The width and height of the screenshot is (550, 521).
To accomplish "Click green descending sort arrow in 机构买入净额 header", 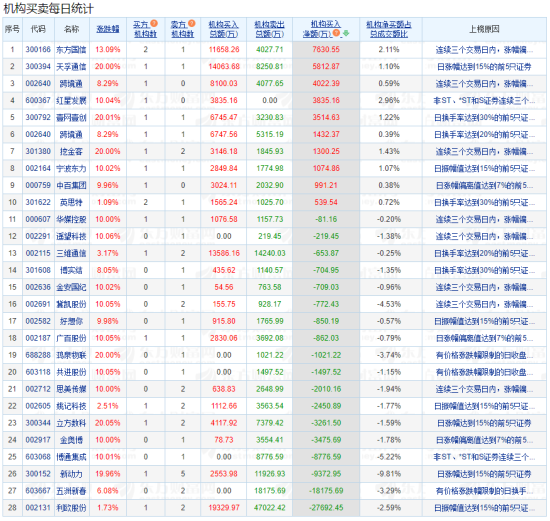I will 346,33.
